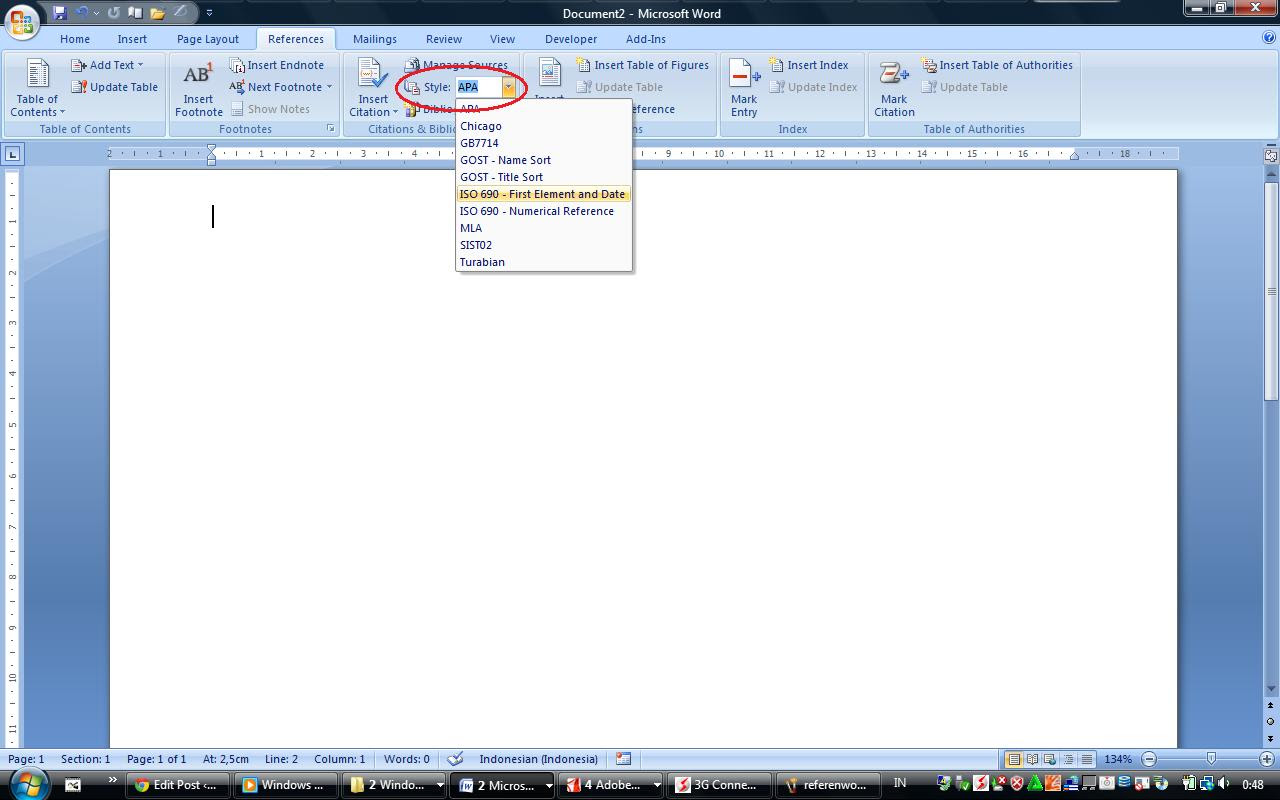Click zoom in plus button

[x=1267, y=759]
